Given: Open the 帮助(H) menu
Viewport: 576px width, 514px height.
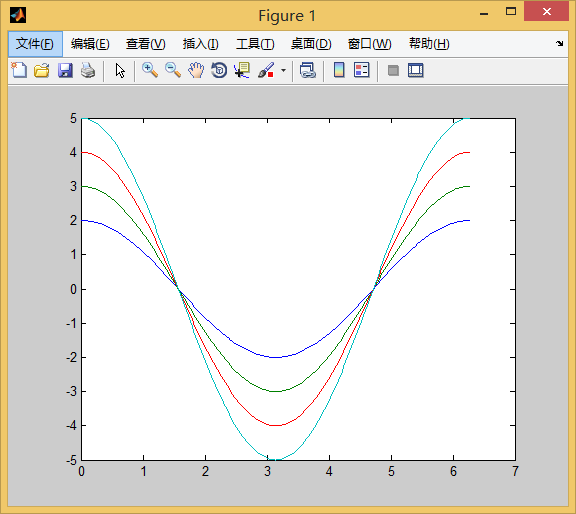Looking at the screenshot, I should [429, 44].
